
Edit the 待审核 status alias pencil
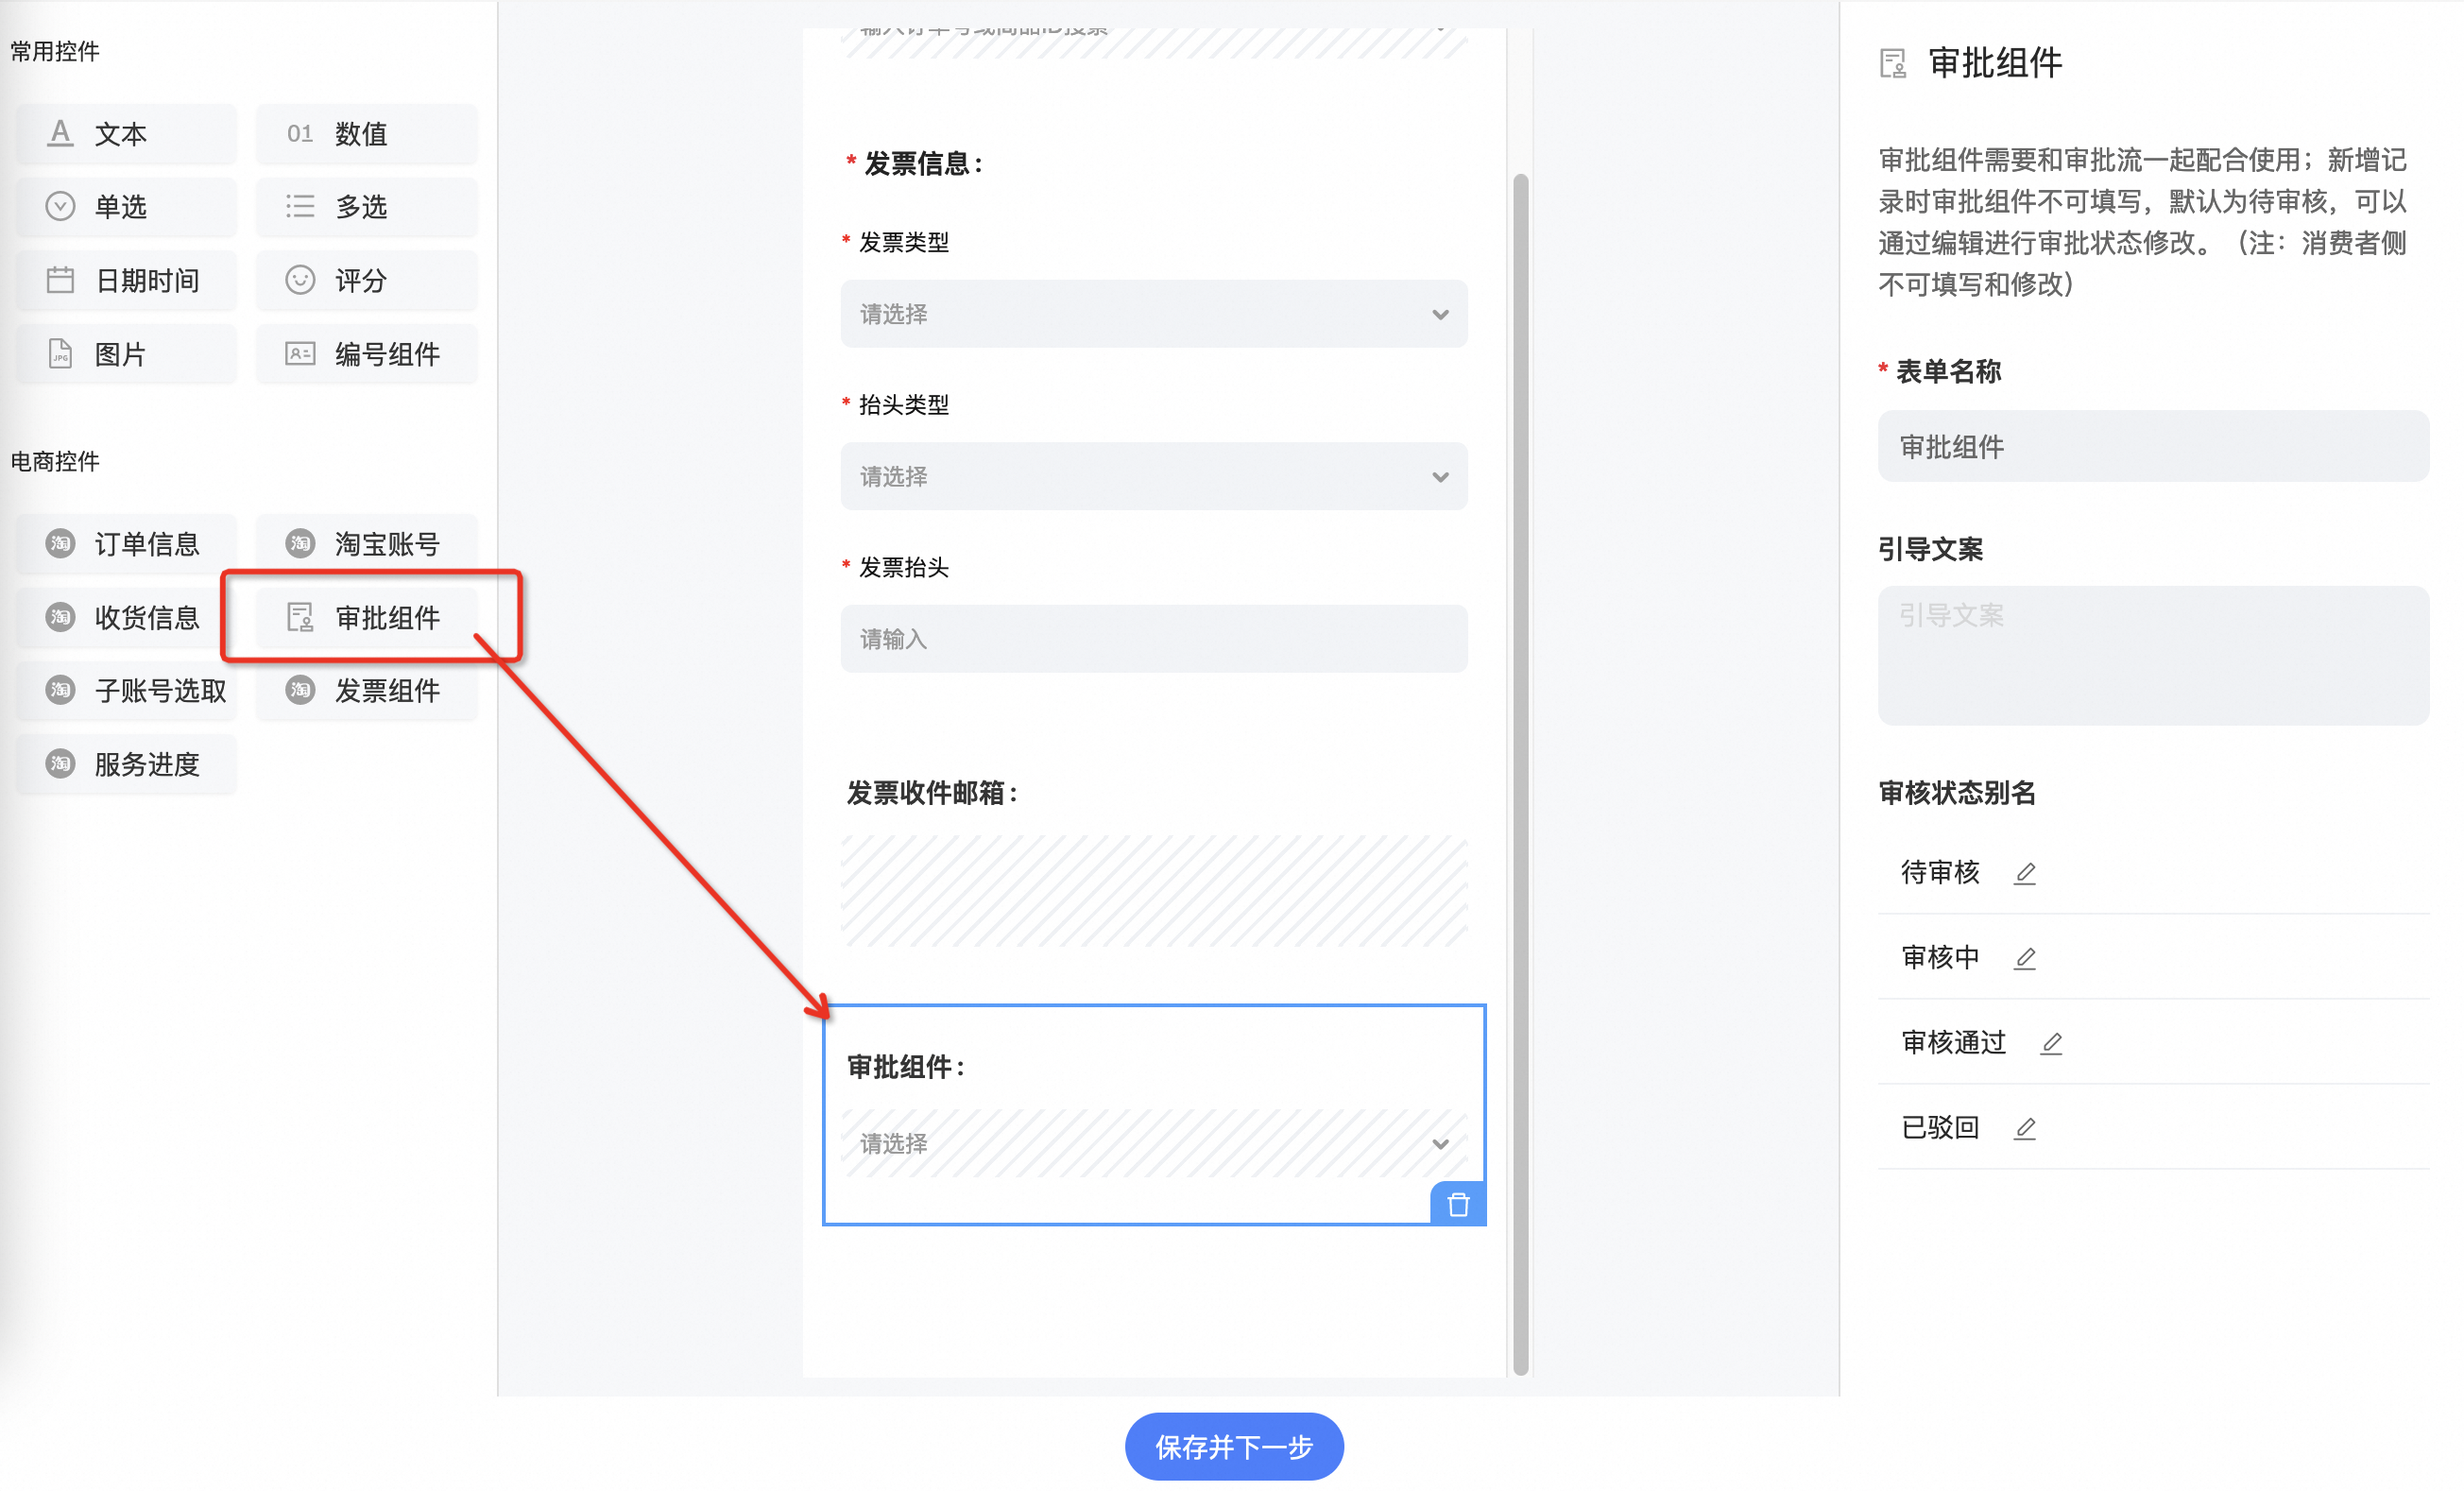coord(2024,873)
